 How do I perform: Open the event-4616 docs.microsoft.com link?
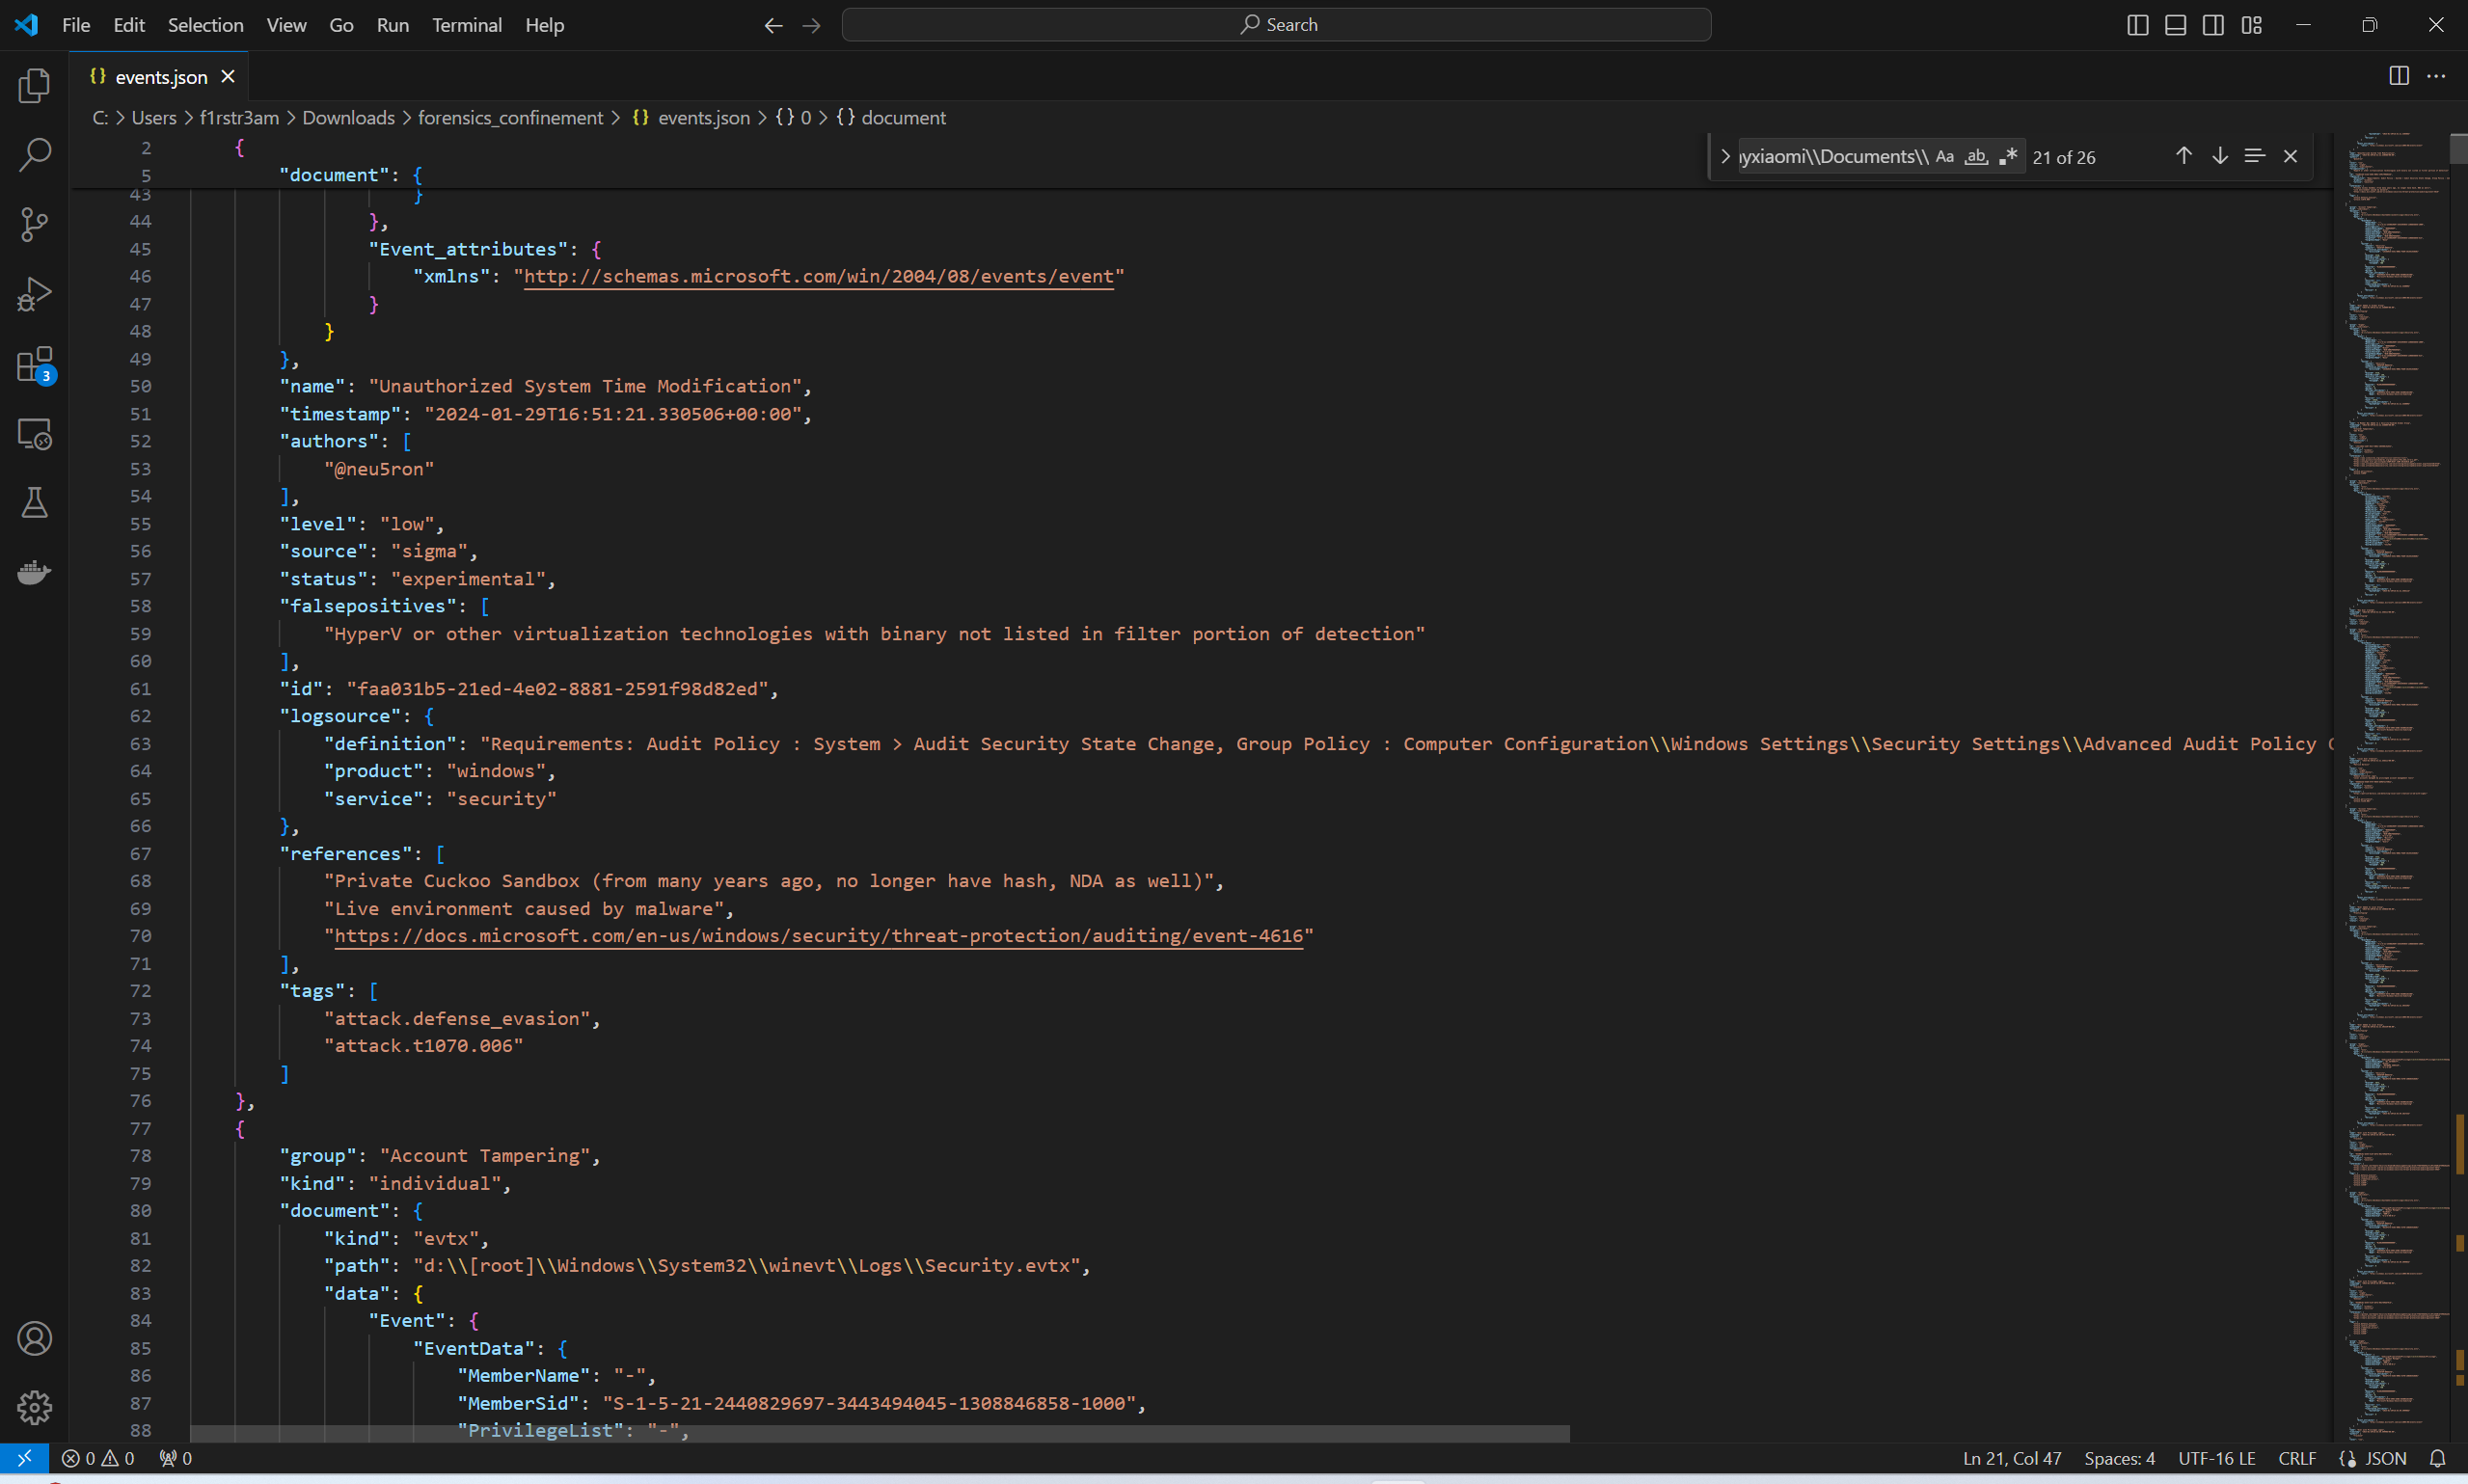point(818,936)
